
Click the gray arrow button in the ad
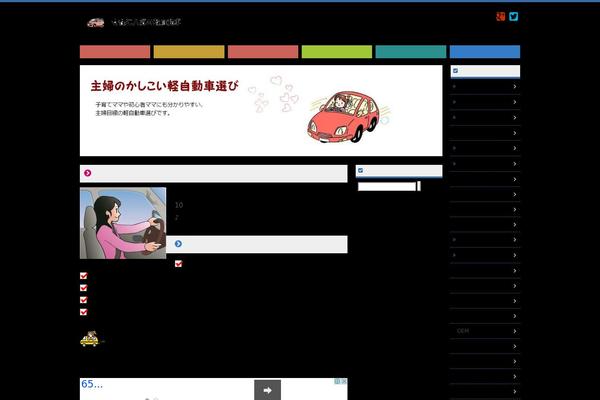(267, 390)
